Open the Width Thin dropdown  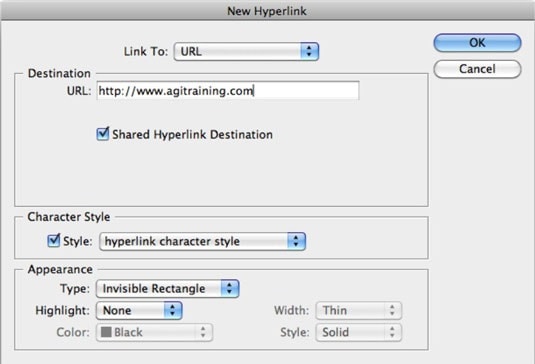359,310
